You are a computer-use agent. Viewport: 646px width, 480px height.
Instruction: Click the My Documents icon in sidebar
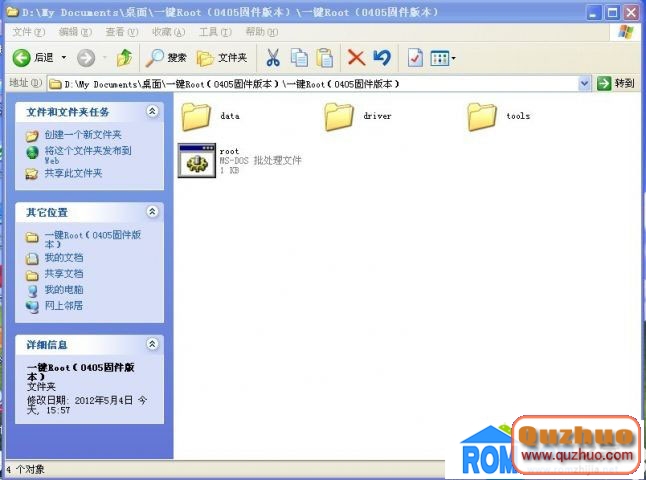coord(32,259)
